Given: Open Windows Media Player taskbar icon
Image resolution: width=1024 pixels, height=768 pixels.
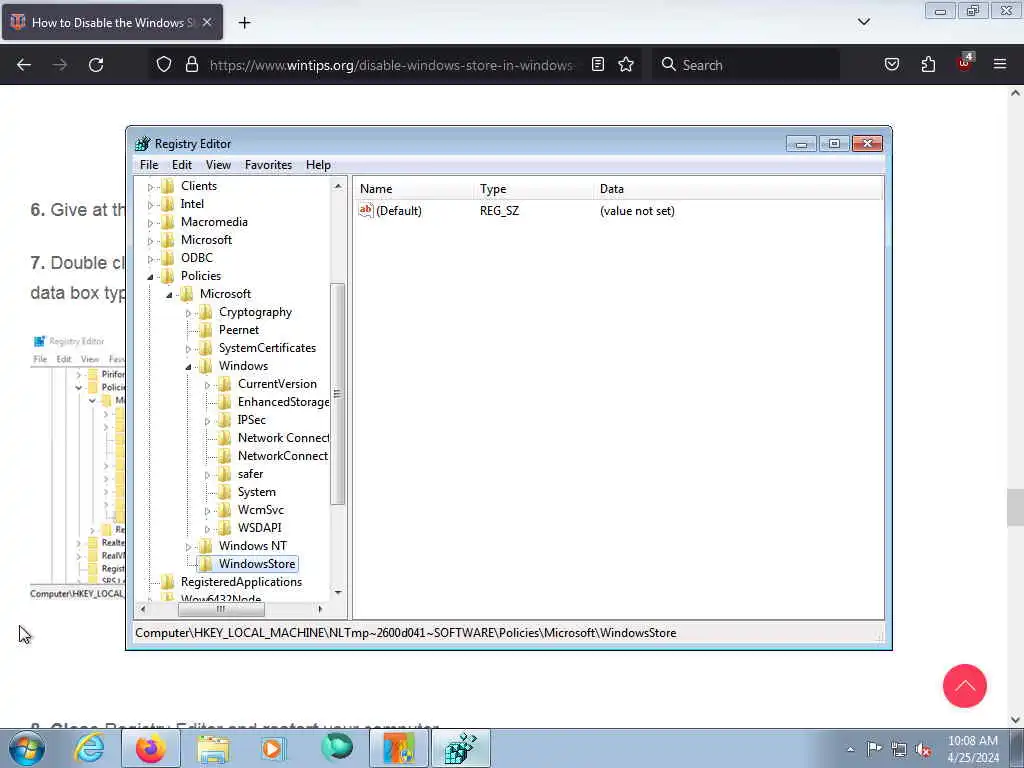Looking at the screenshot, I should tap(274, 748).
